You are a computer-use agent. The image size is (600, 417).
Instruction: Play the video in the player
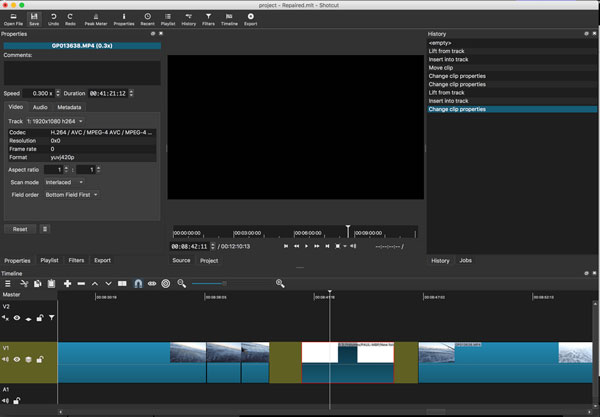click(x=307, y=246)
